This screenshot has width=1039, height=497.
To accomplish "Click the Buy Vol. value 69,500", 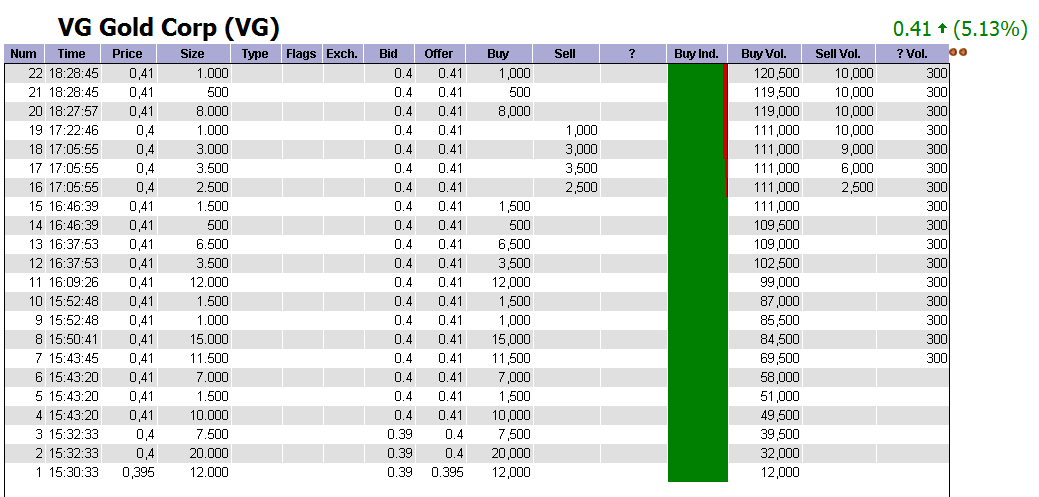I will click(780, 359).
